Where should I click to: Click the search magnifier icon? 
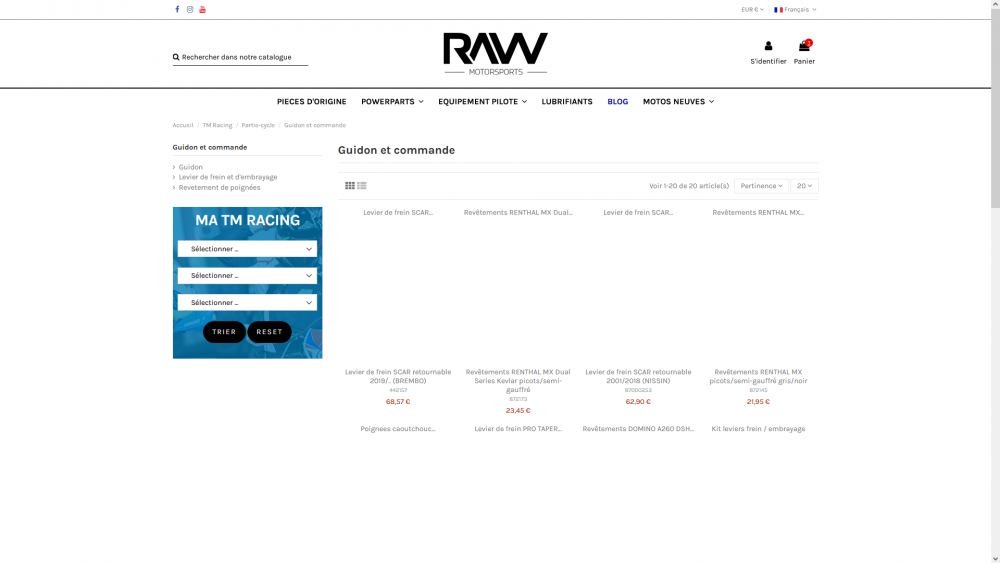point(176,57)
